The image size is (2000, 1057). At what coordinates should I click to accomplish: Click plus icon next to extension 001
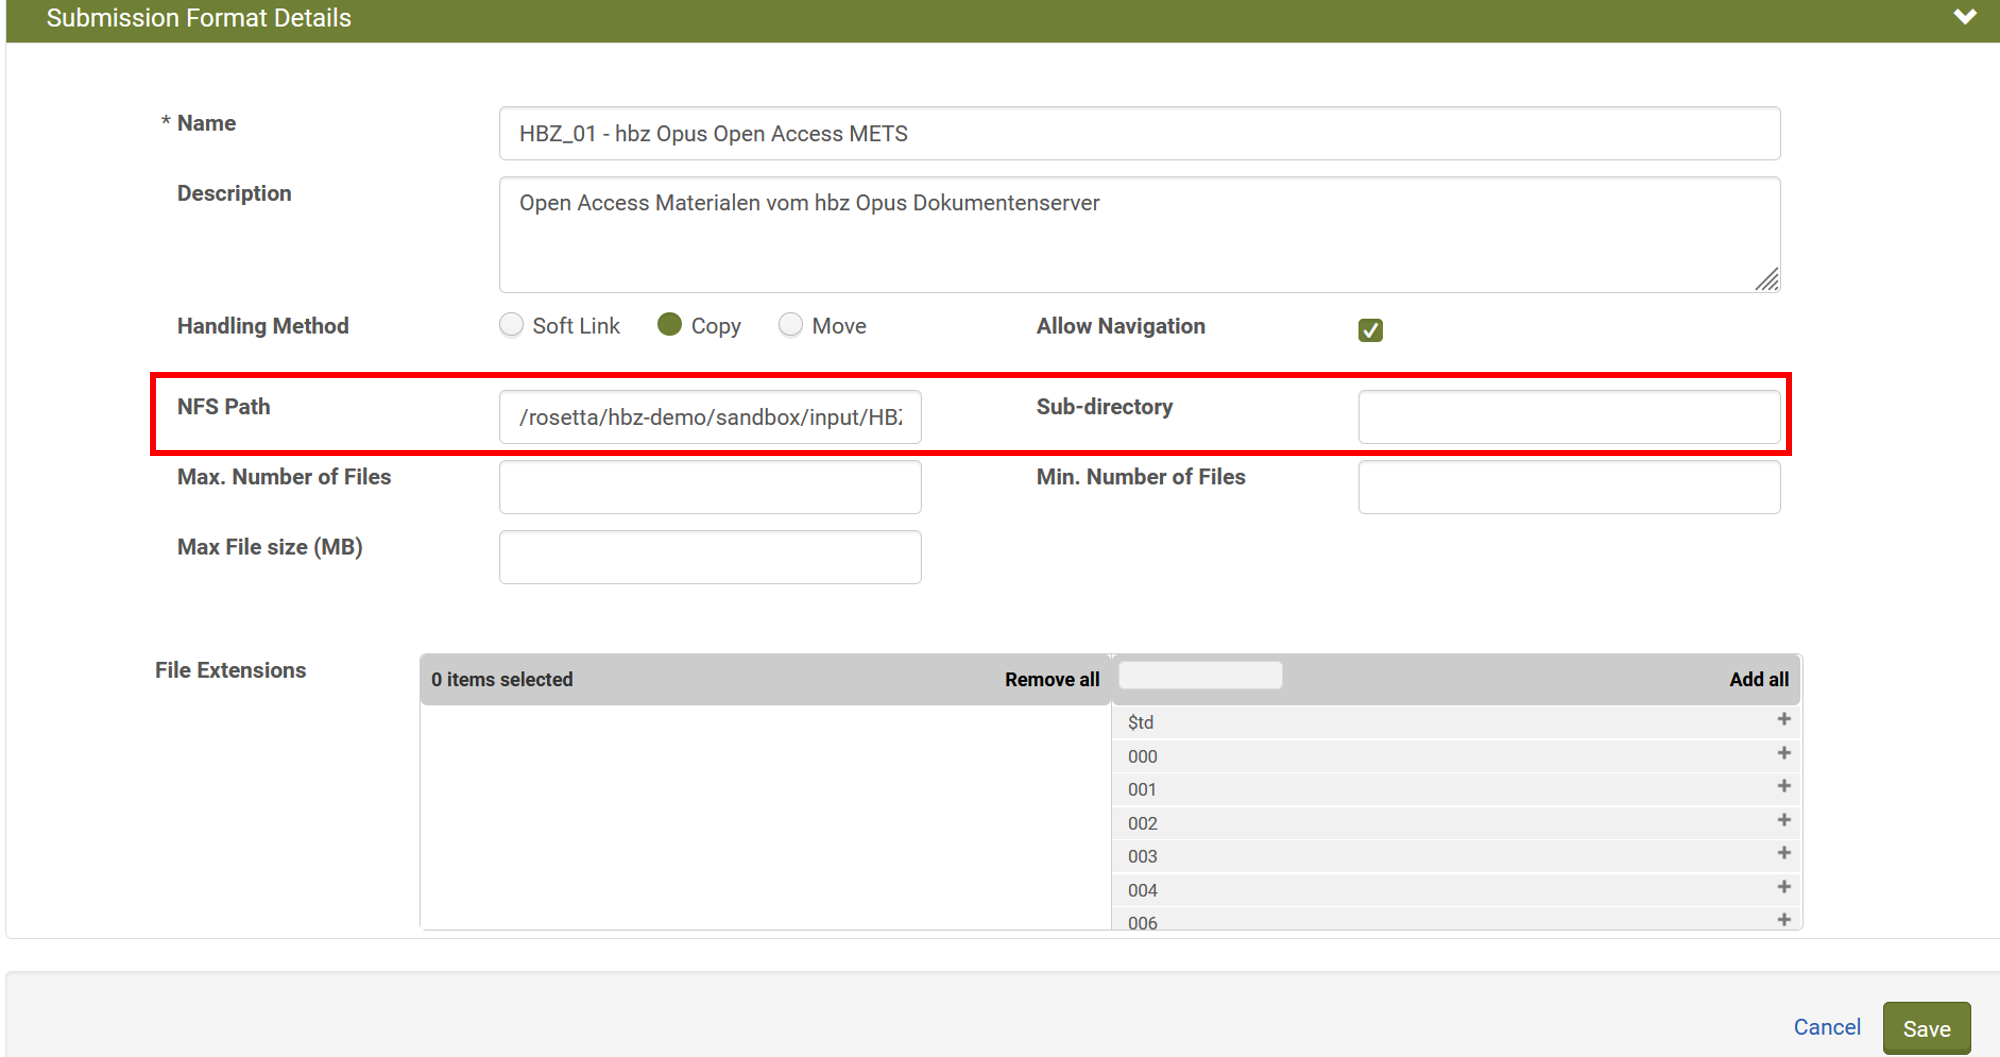1783,787
